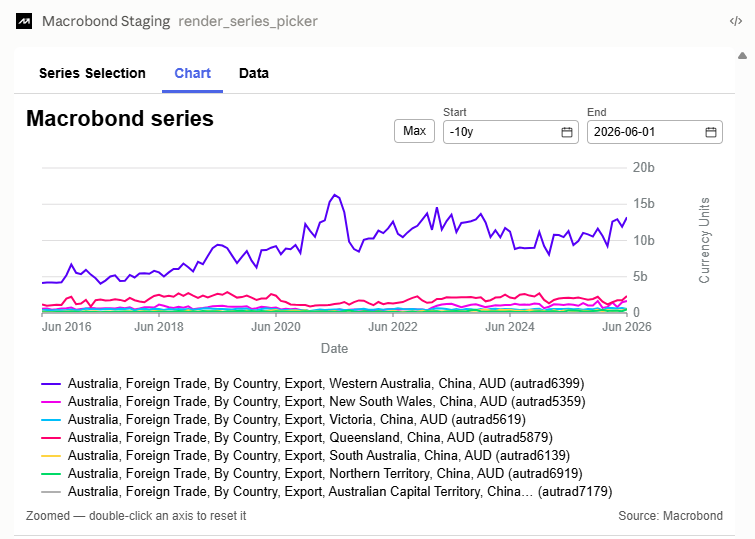The width and height of the screenshot is (755, 539).
Task: Click the green Northern Territory legend line swatch
Action: 51,474
